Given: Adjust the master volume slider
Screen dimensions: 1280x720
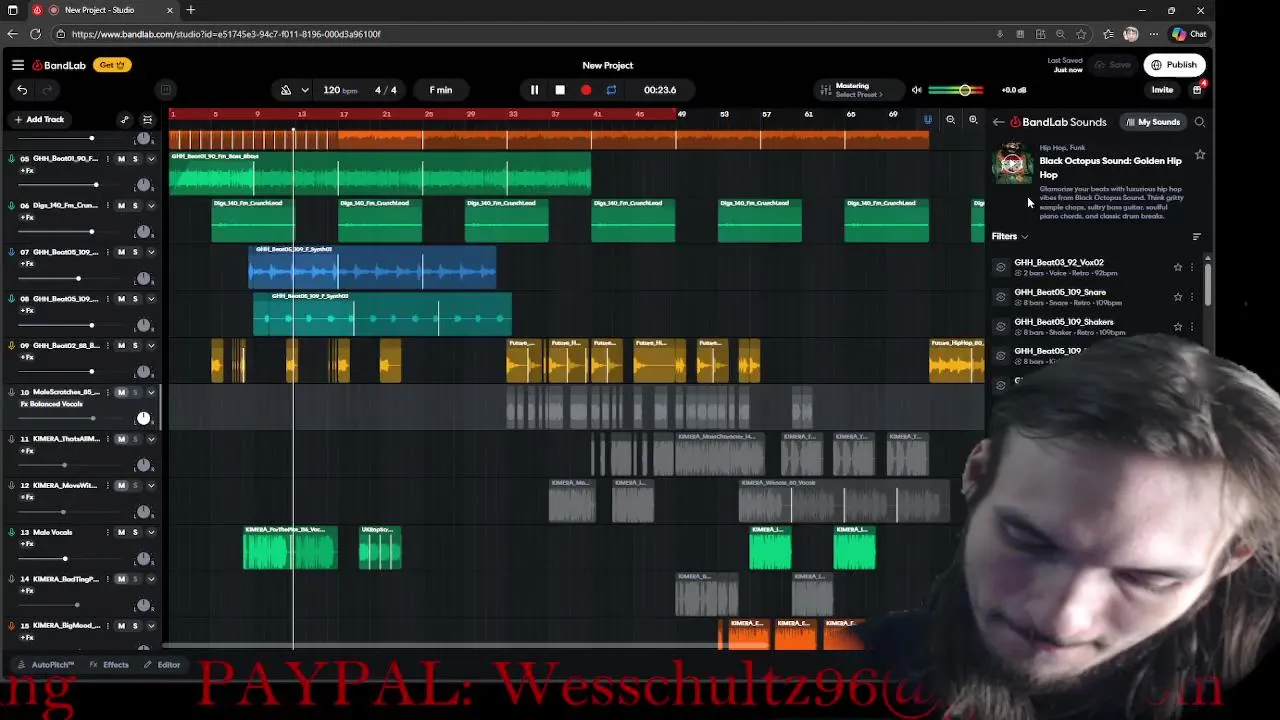Looking at the screenshot, I should click(956, 90).
